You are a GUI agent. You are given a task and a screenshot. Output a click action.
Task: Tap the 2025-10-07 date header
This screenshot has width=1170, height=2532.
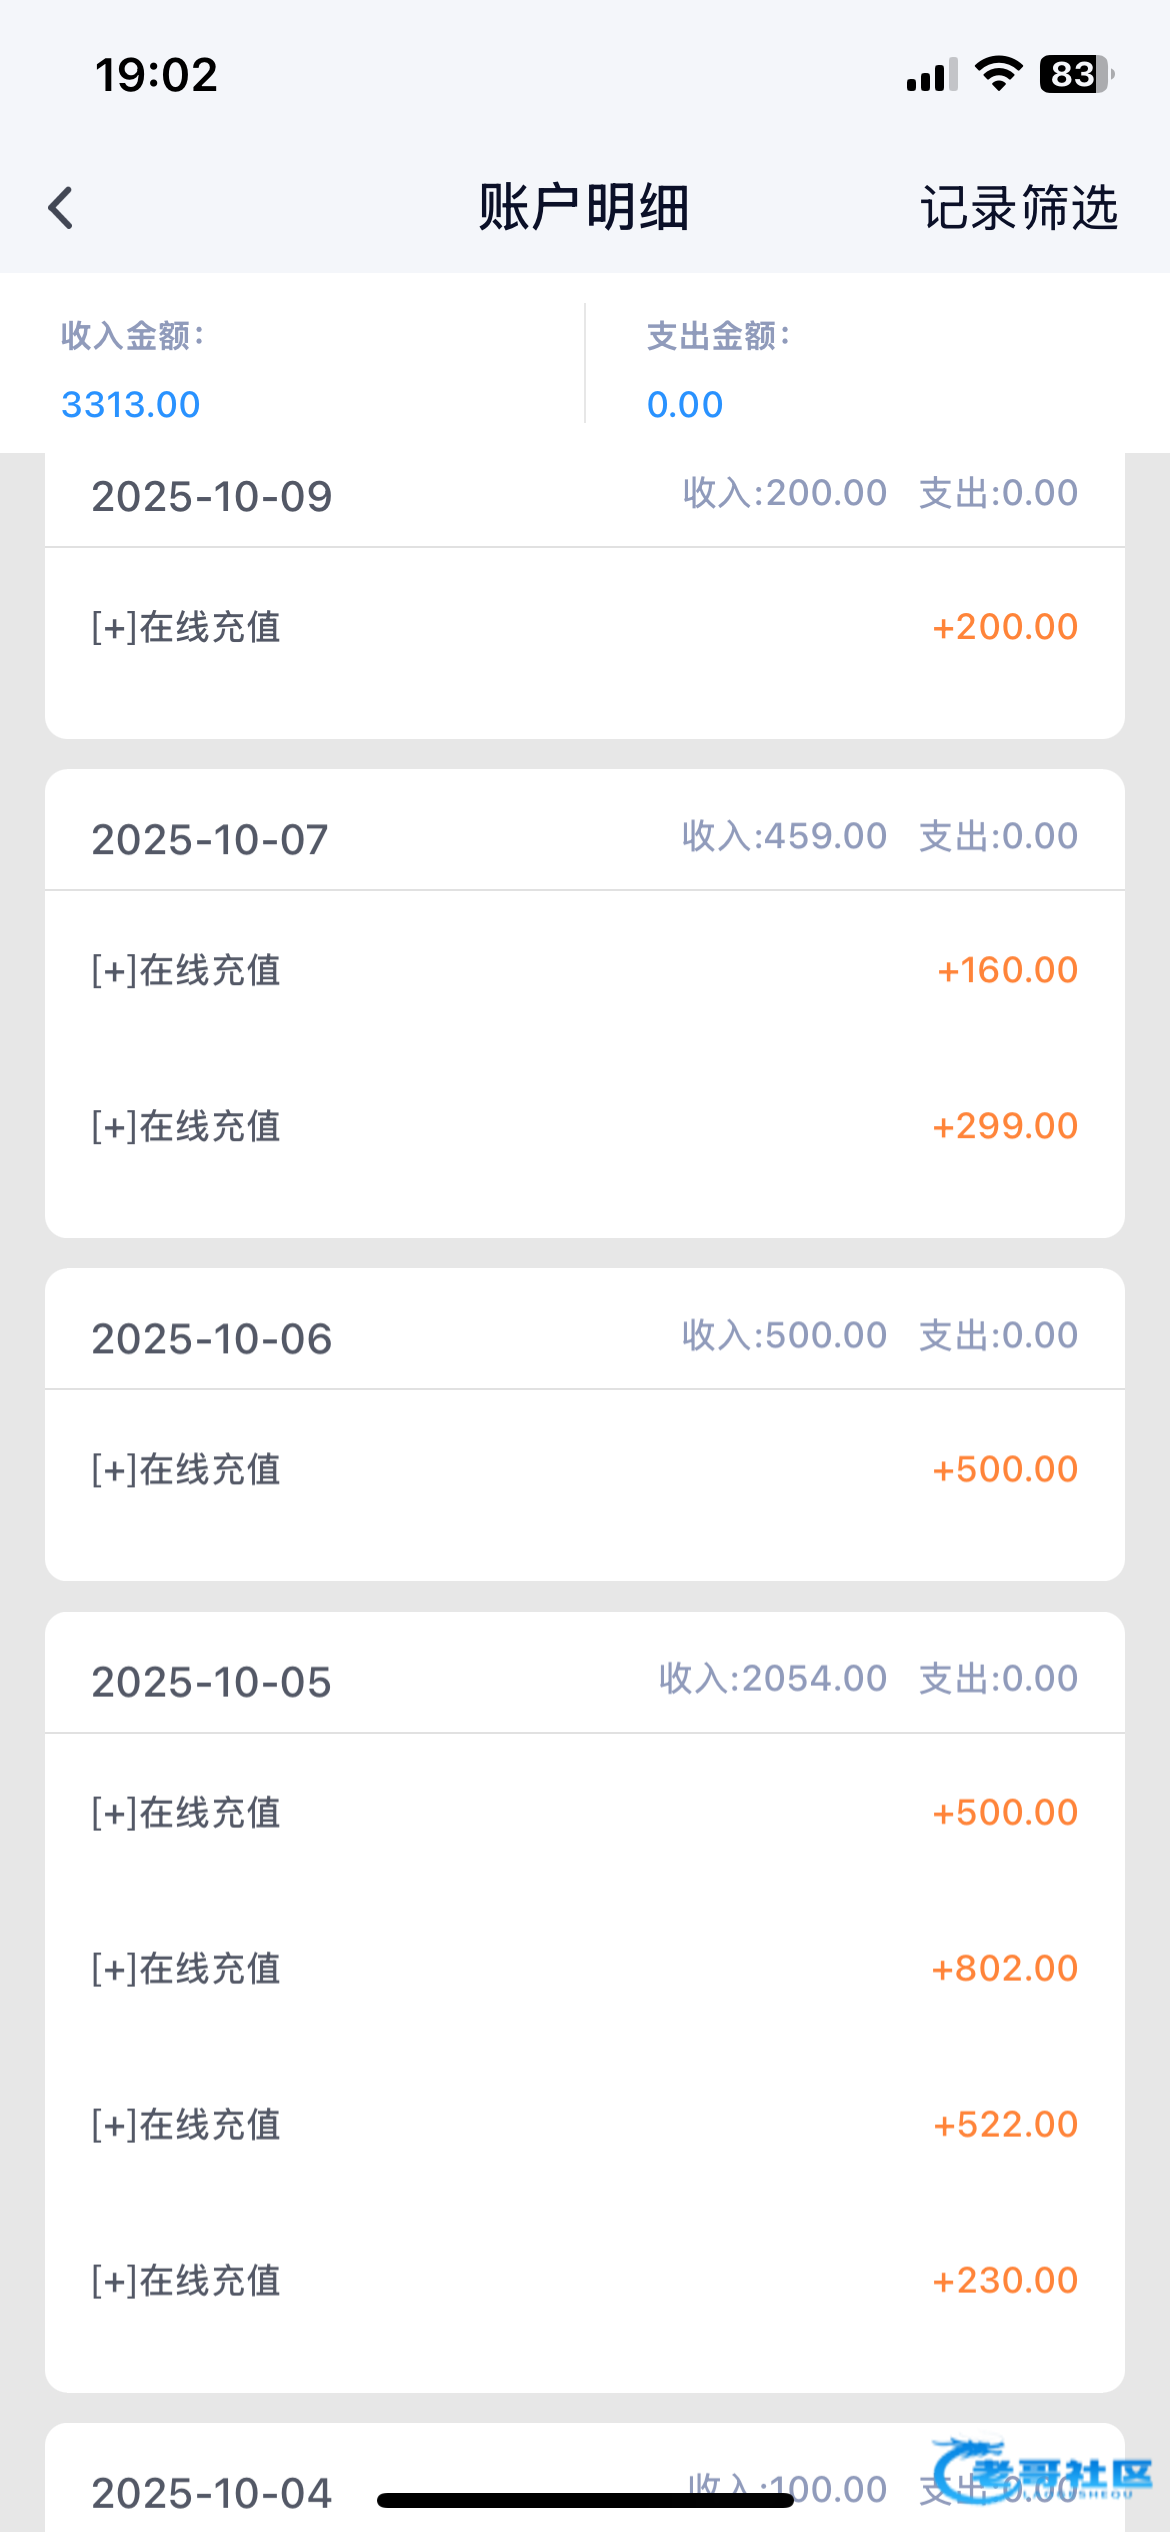coord(210,840)
